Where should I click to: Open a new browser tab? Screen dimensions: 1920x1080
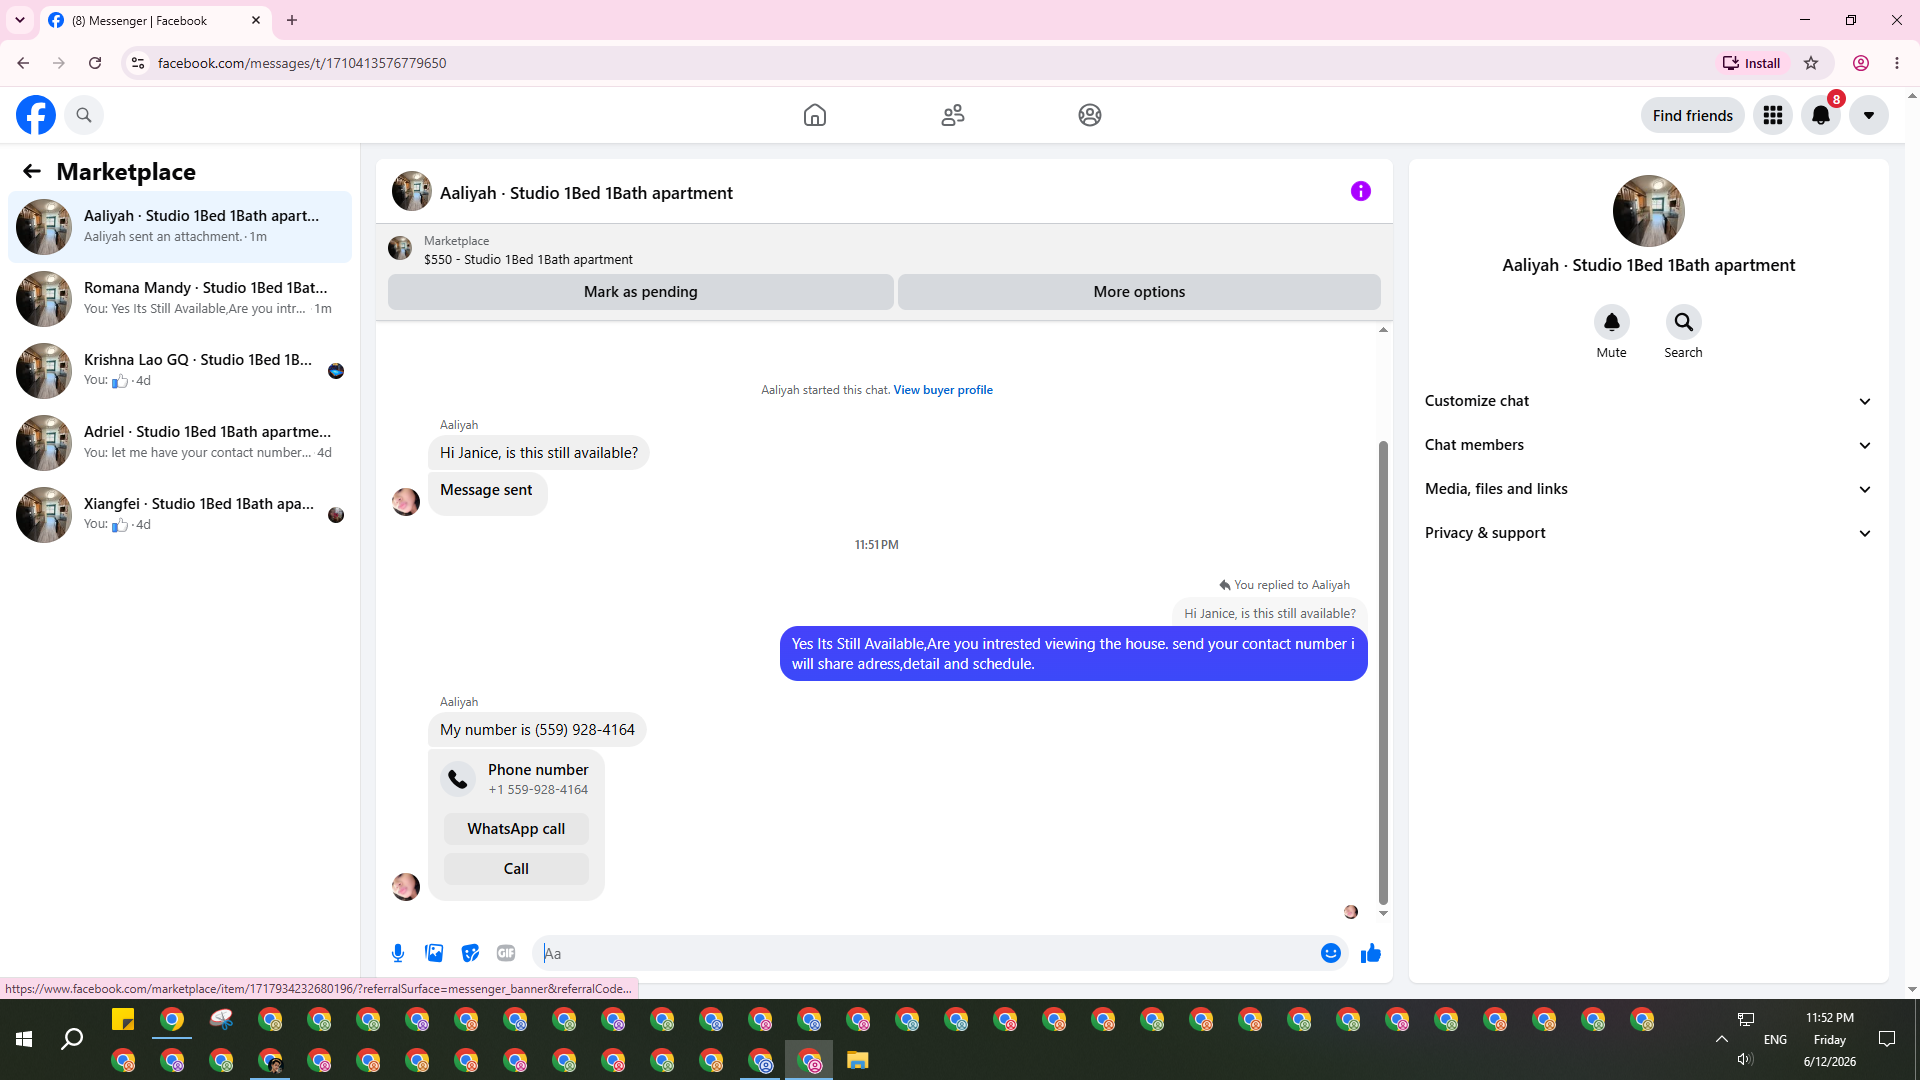[x=292, y=20]
